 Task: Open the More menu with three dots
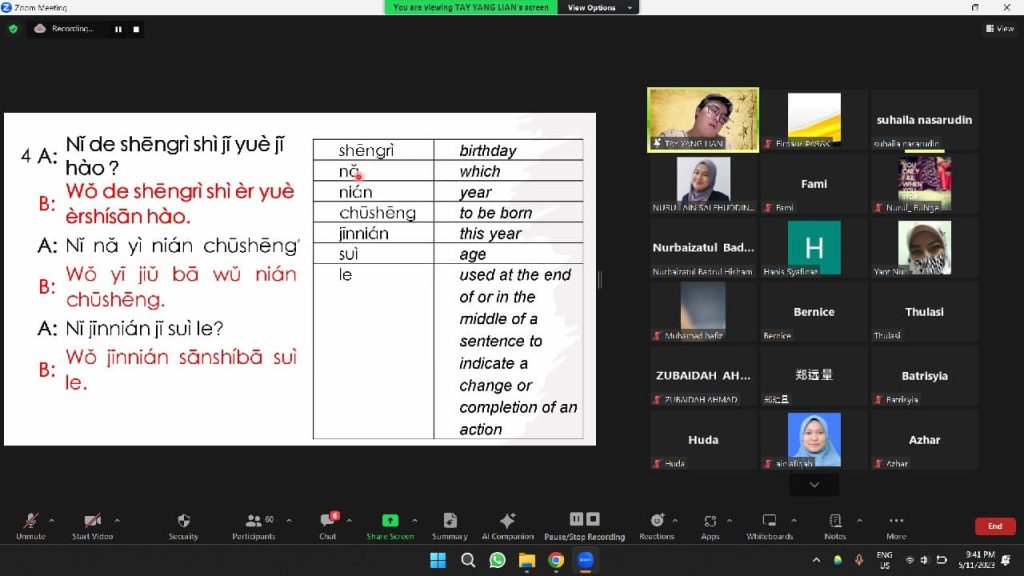pyautogui.click(x=896, y=525)
